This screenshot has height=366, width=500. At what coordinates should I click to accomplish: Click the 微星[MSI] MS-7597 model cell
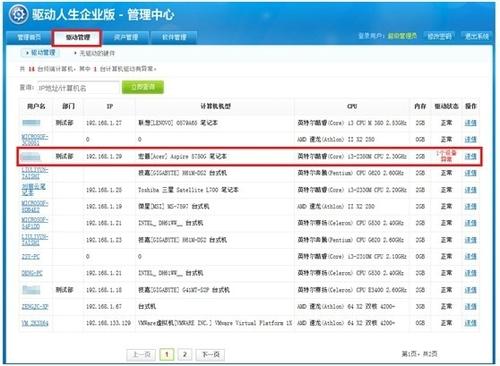(174, 207)
